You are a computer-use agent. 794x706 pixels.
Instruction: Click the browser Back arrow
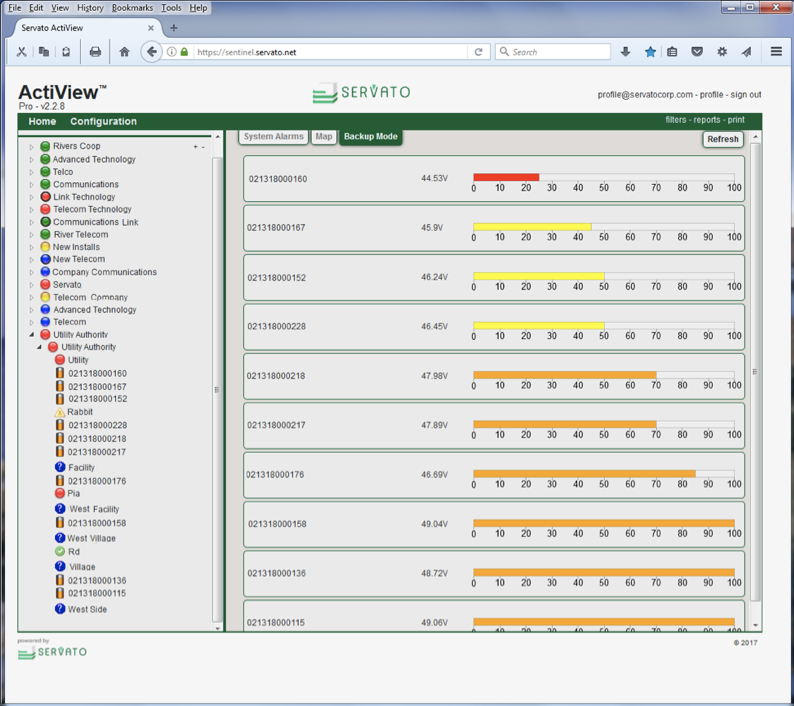click(151, 52)
